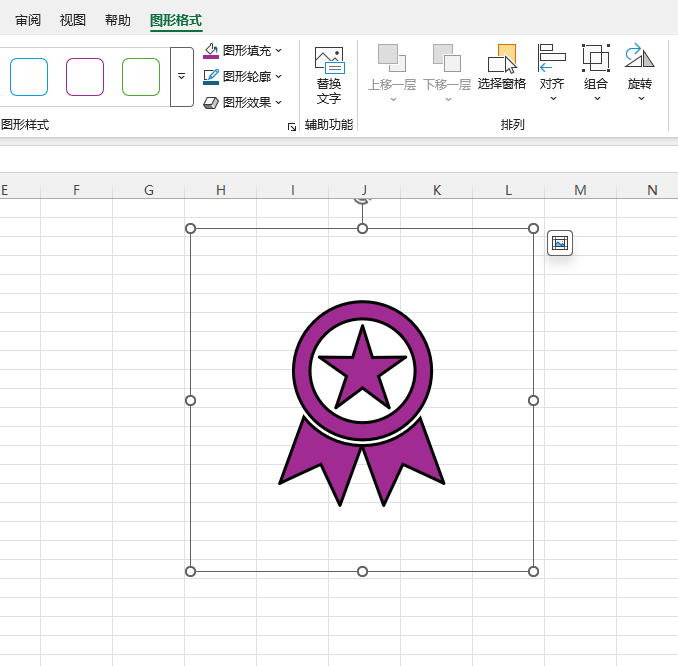678x666 pixels.
Task: Expand the 对齐 dropdown chevron
Action: 553,99
